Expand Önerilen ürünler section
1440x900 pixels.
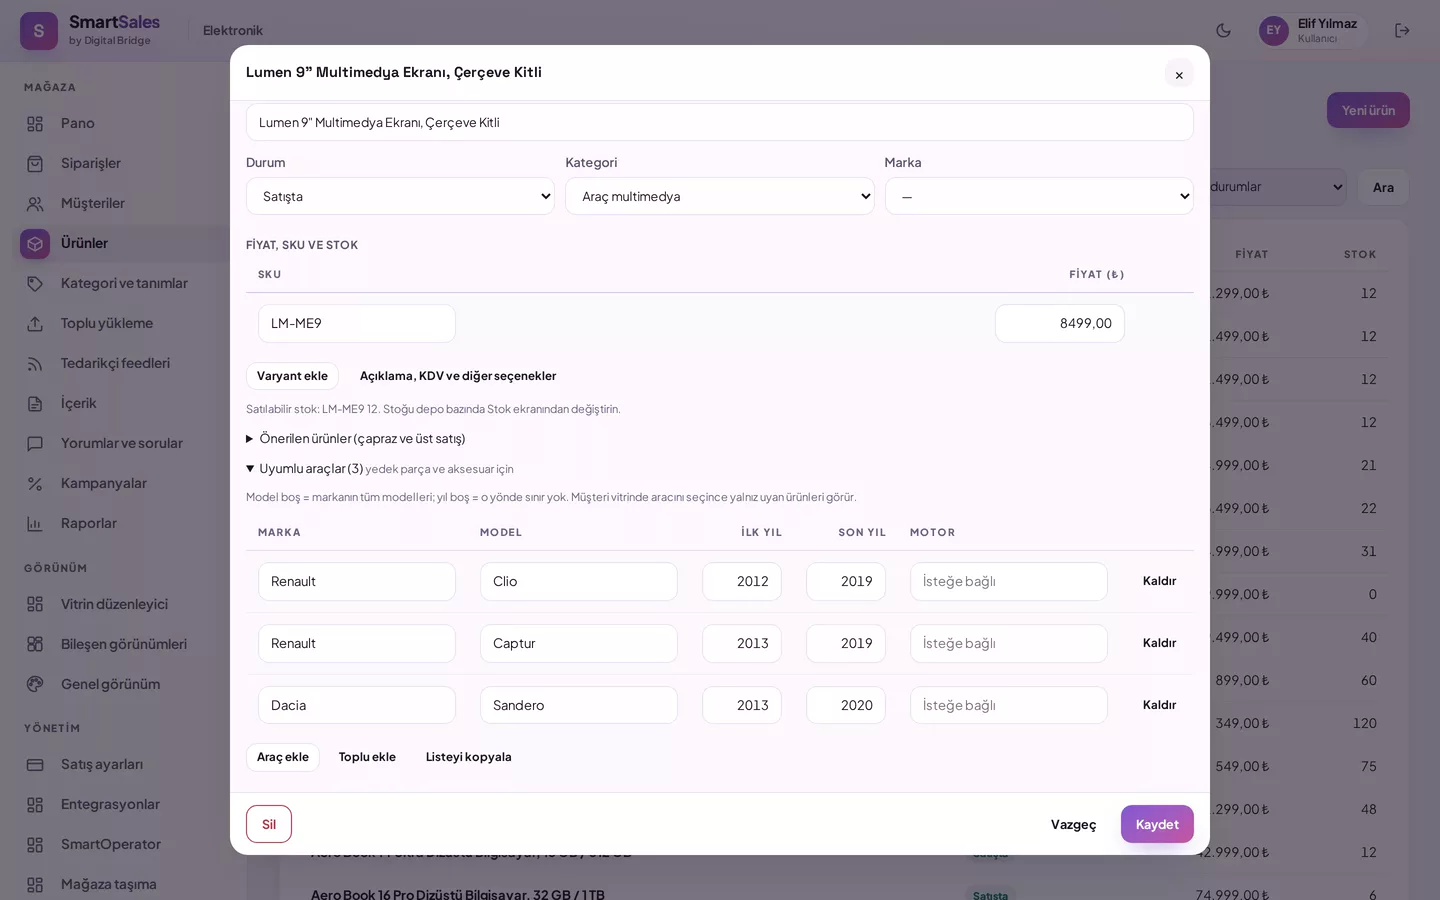click(356, 438)
